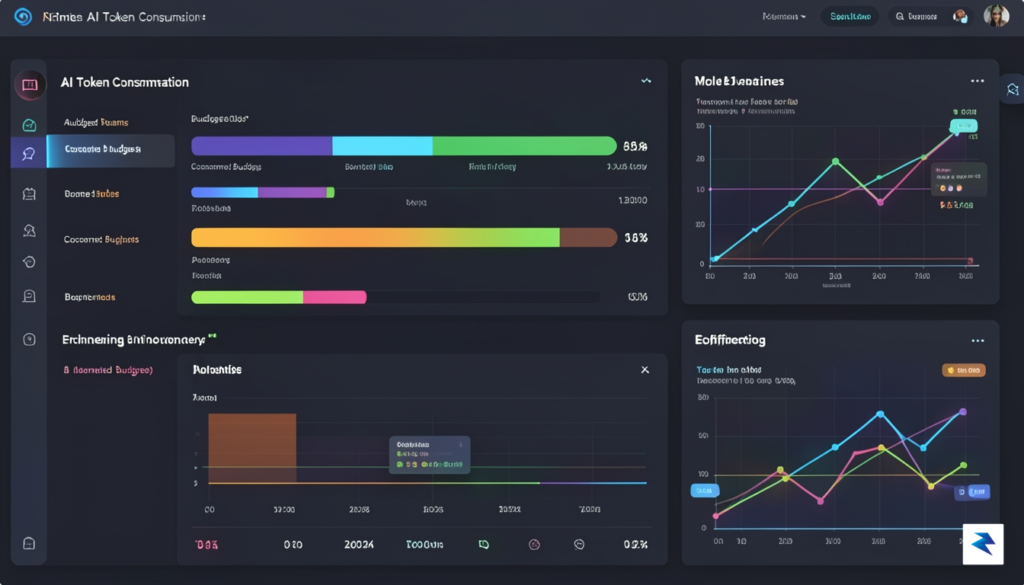Click the pink percentage at the stats row start
1024x585 pixels.
click(x=206, y=545)
